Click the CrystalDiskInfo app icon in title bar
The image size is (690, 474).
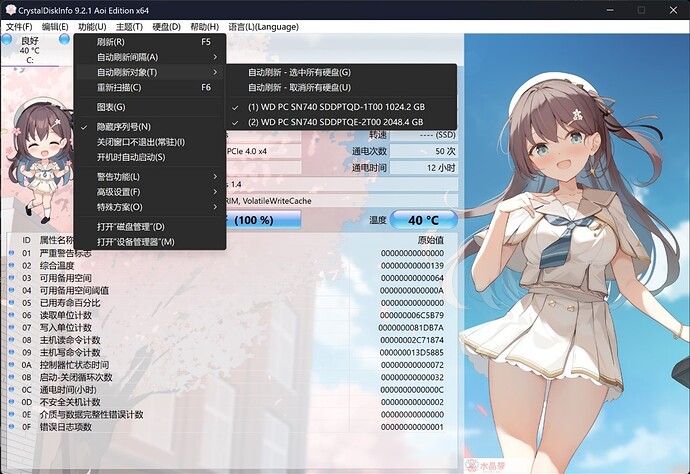tap(10, 8)
